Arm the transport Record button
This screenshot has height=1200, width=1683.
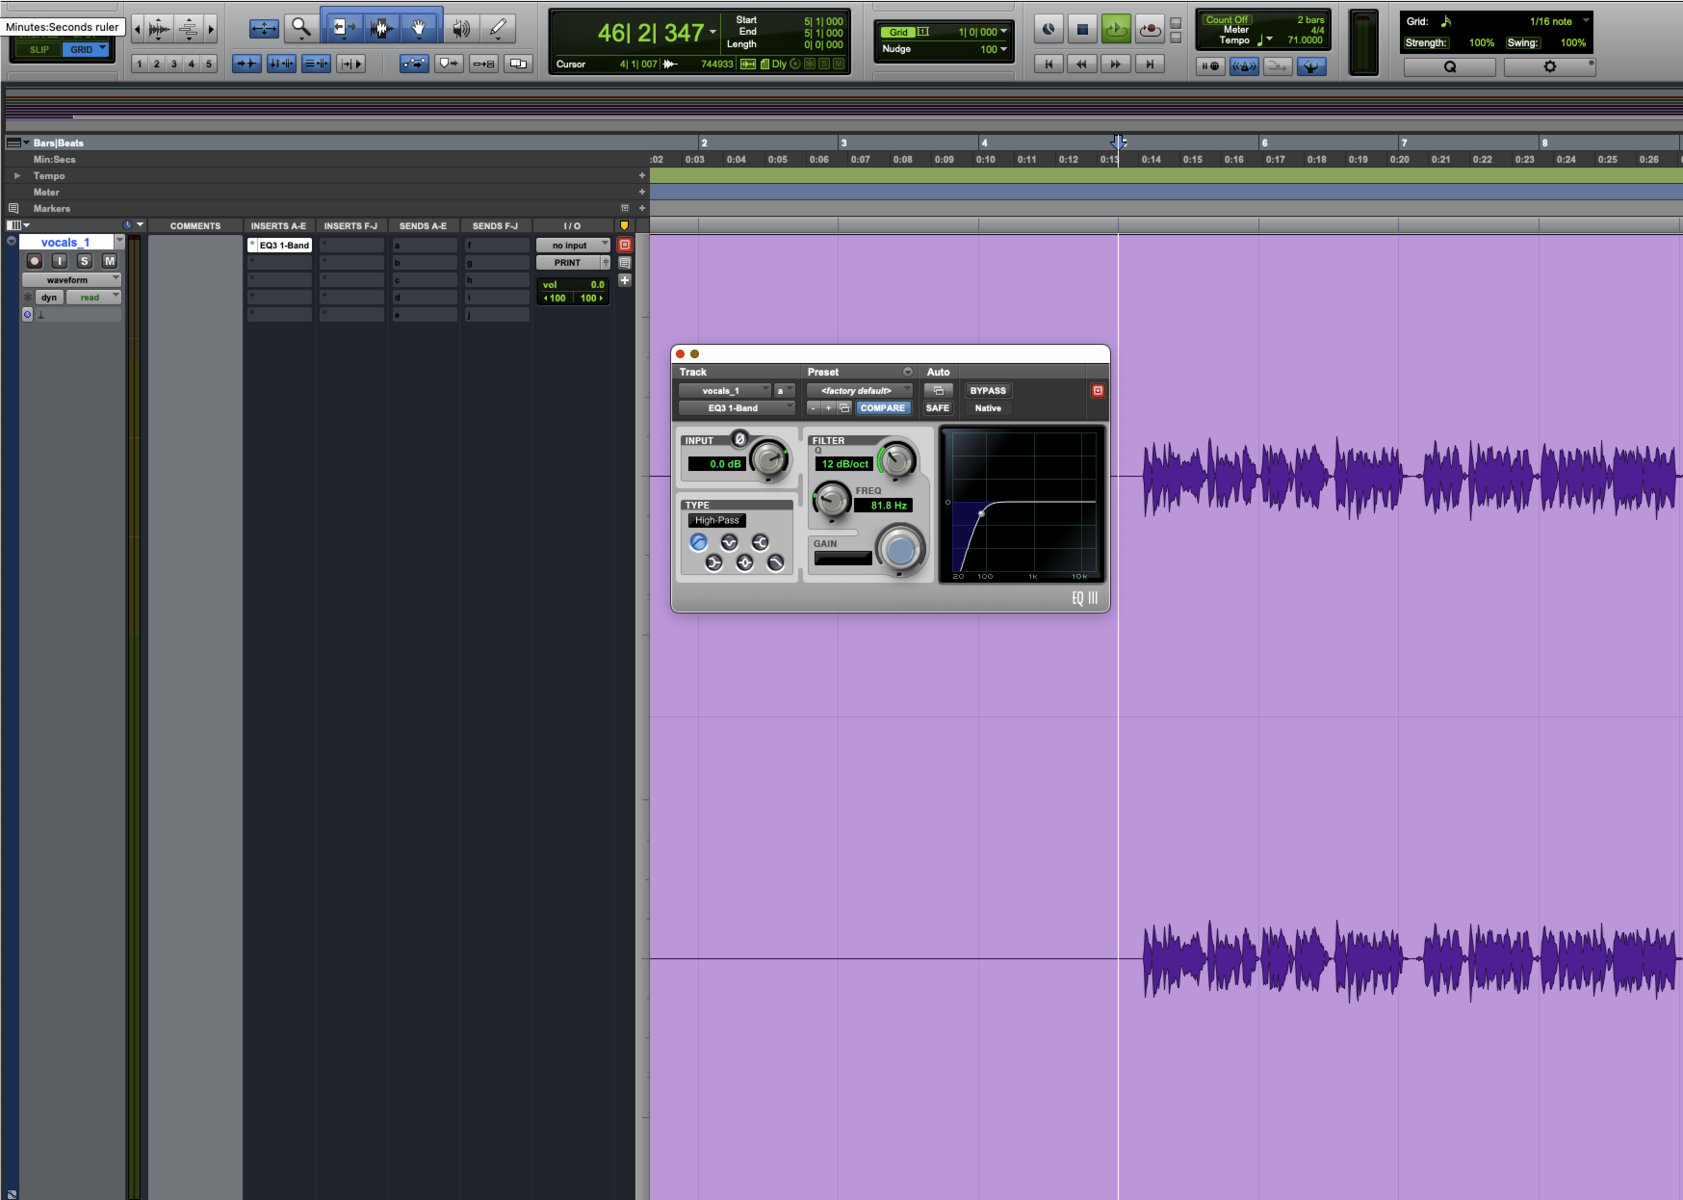tap(1150, 29)
